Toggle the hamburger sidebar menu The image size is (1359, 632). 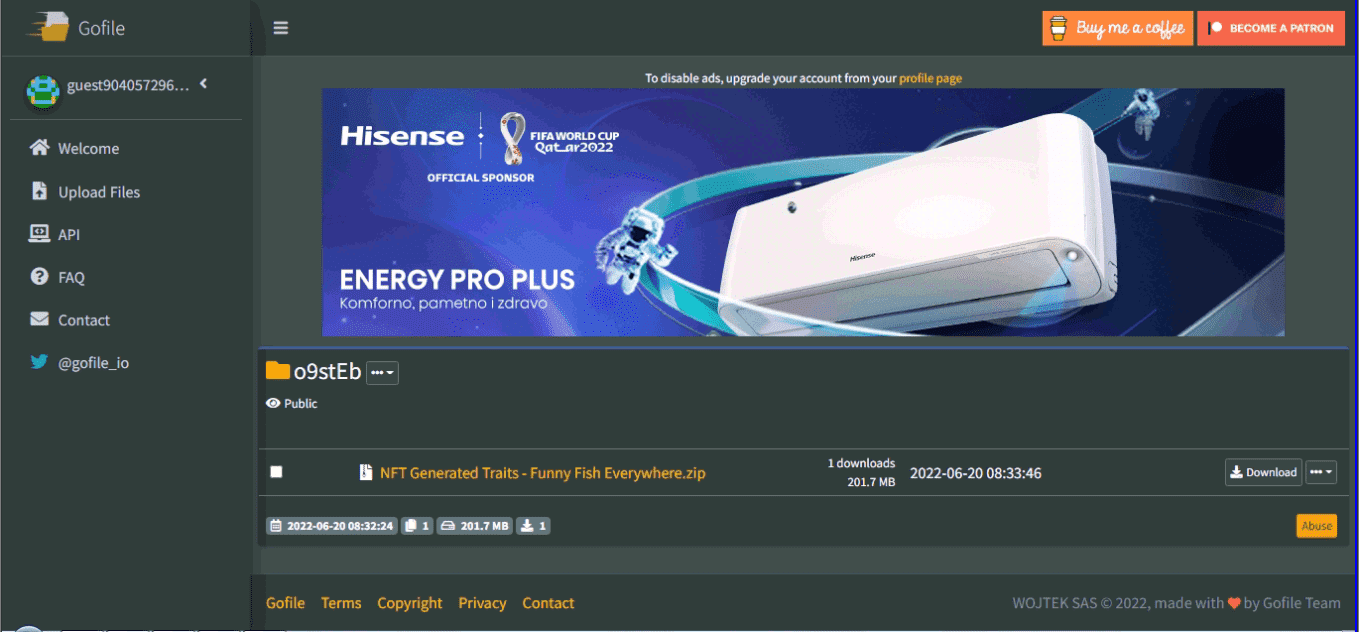point(281,28)
